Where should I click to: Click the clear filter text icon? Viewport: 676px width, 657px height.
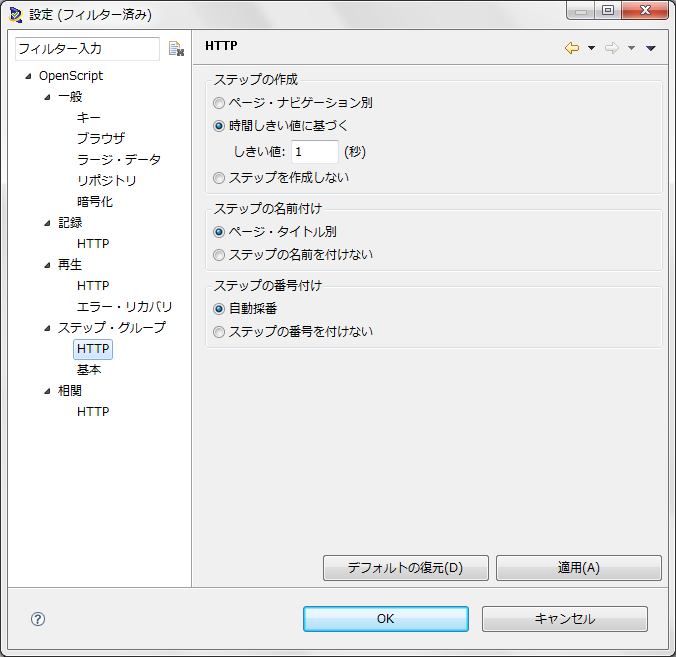click(x=176, y=49)
